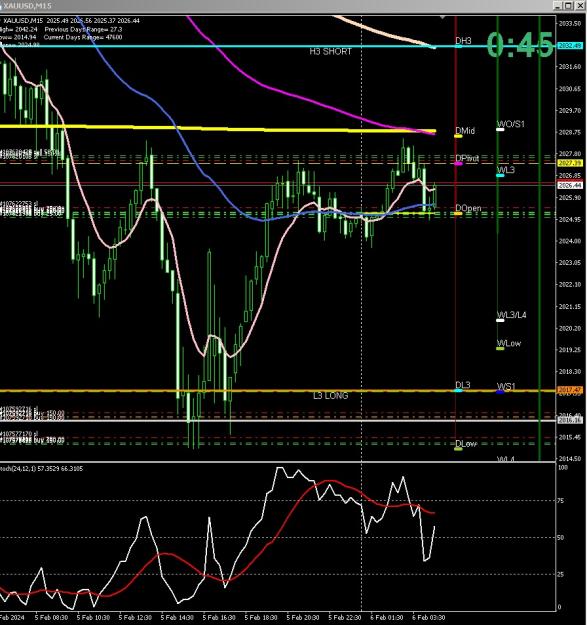Viewport: 587px width, 625px height.
Task: Click the WO/S1 white weekly marker
Action: 500,130
